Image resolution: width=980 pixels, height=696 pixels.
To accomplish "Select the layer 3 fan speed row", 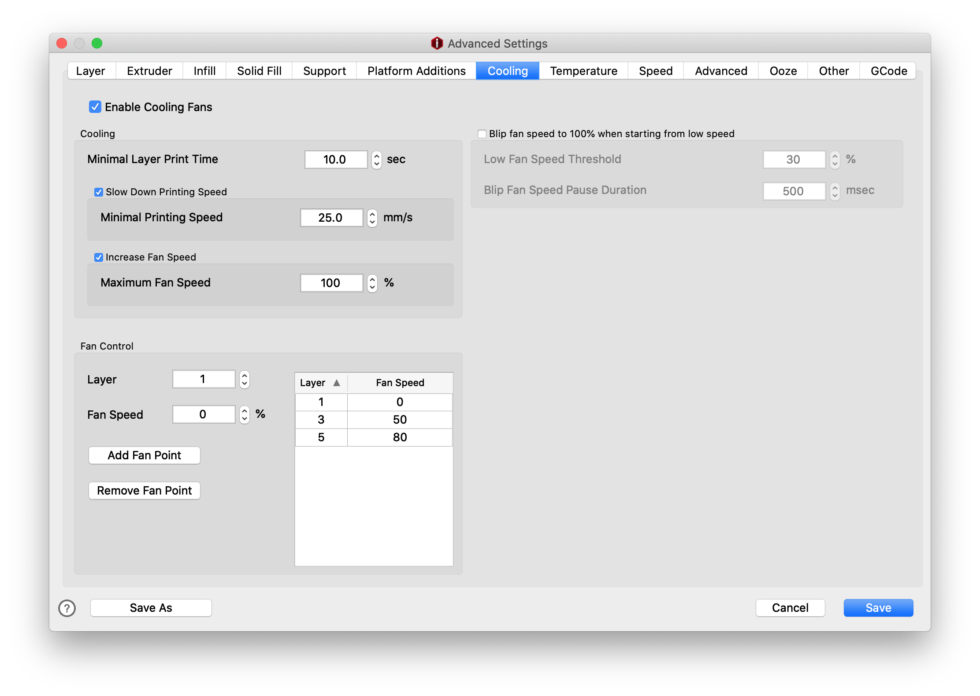I will click(373, 420).
